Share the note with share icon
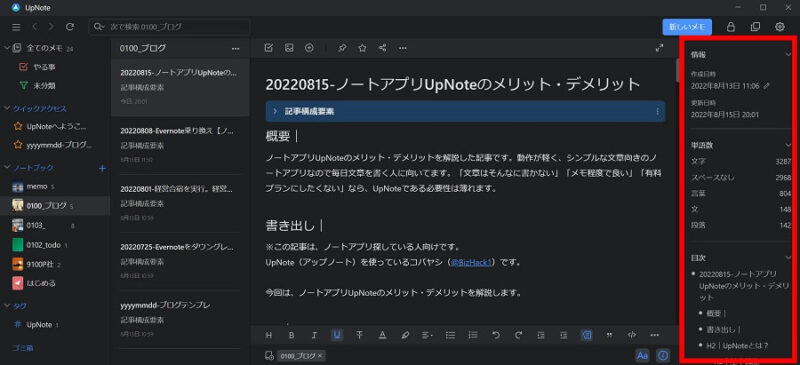 pyautogui.click(x=383, y=48)
